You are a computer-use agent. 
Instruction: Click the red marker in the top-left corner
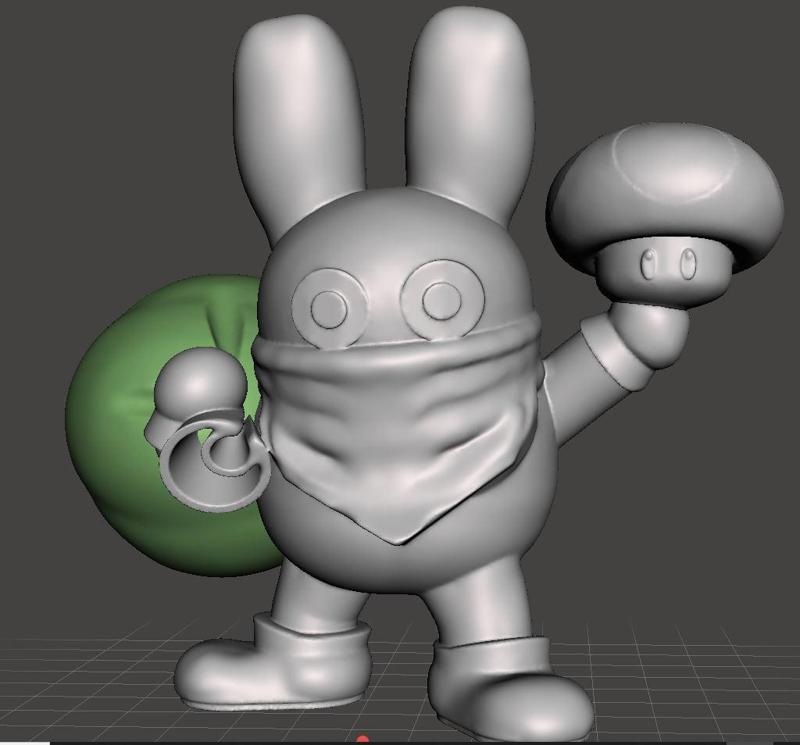click(5, 5)
